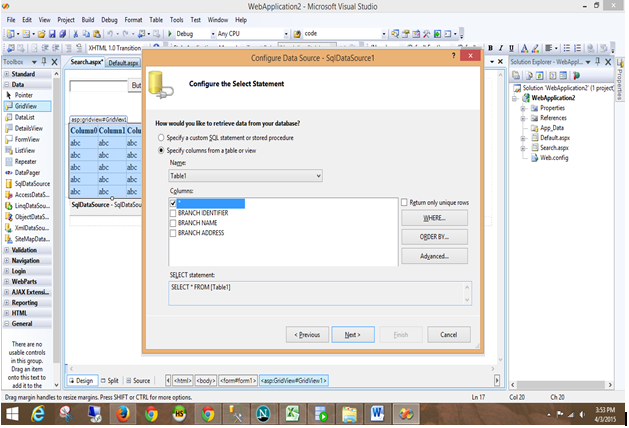Image resolution: width=629 pixels, height=428 pixels.
Task: Open Microsoft Word from the taskbar
Action: 377,414
